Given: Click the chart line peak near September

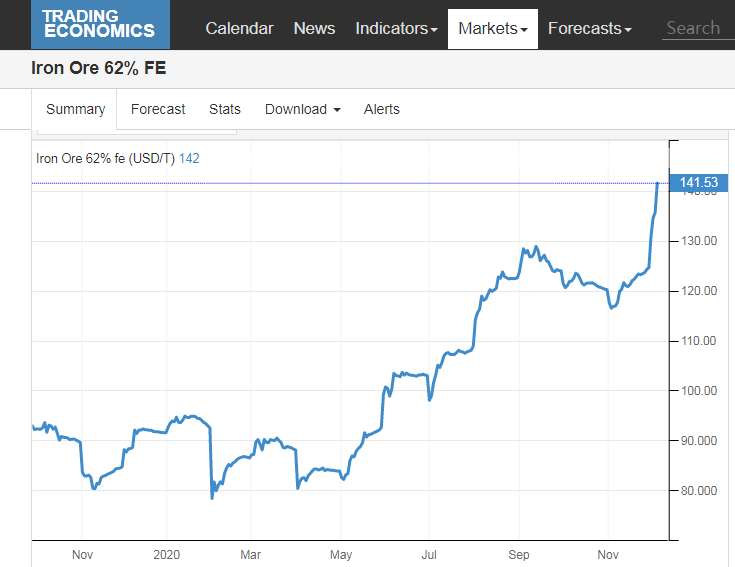Looking at the screenshot, I should (536, 247).
